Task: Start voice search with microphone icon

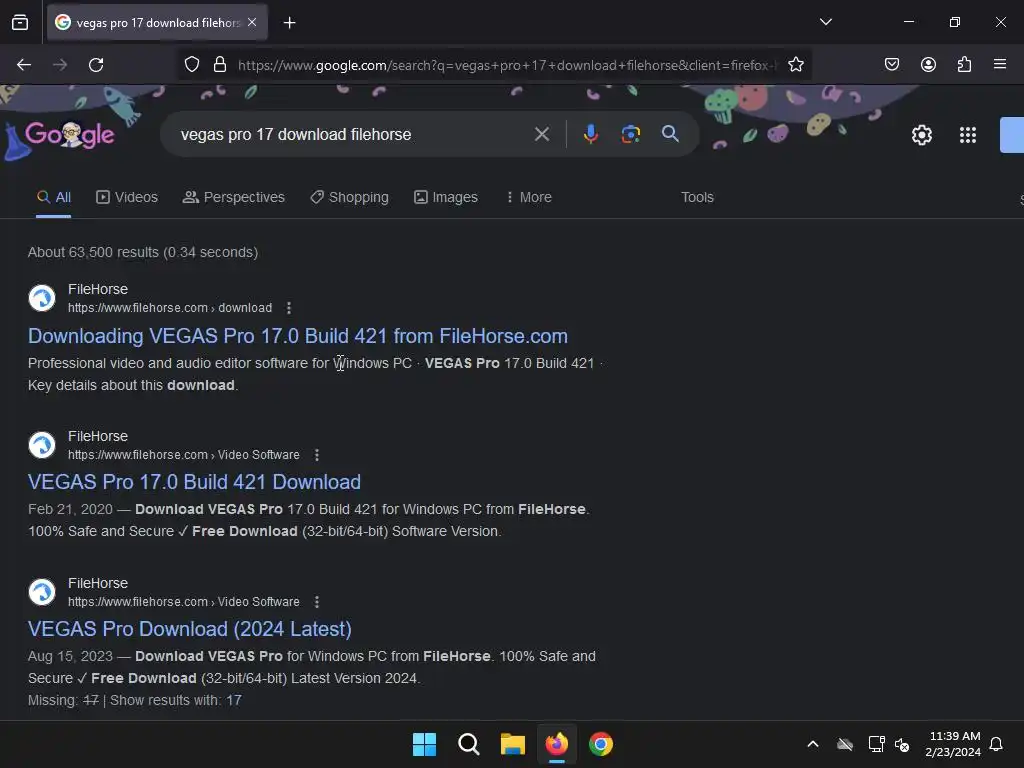Action: (590, 134)
